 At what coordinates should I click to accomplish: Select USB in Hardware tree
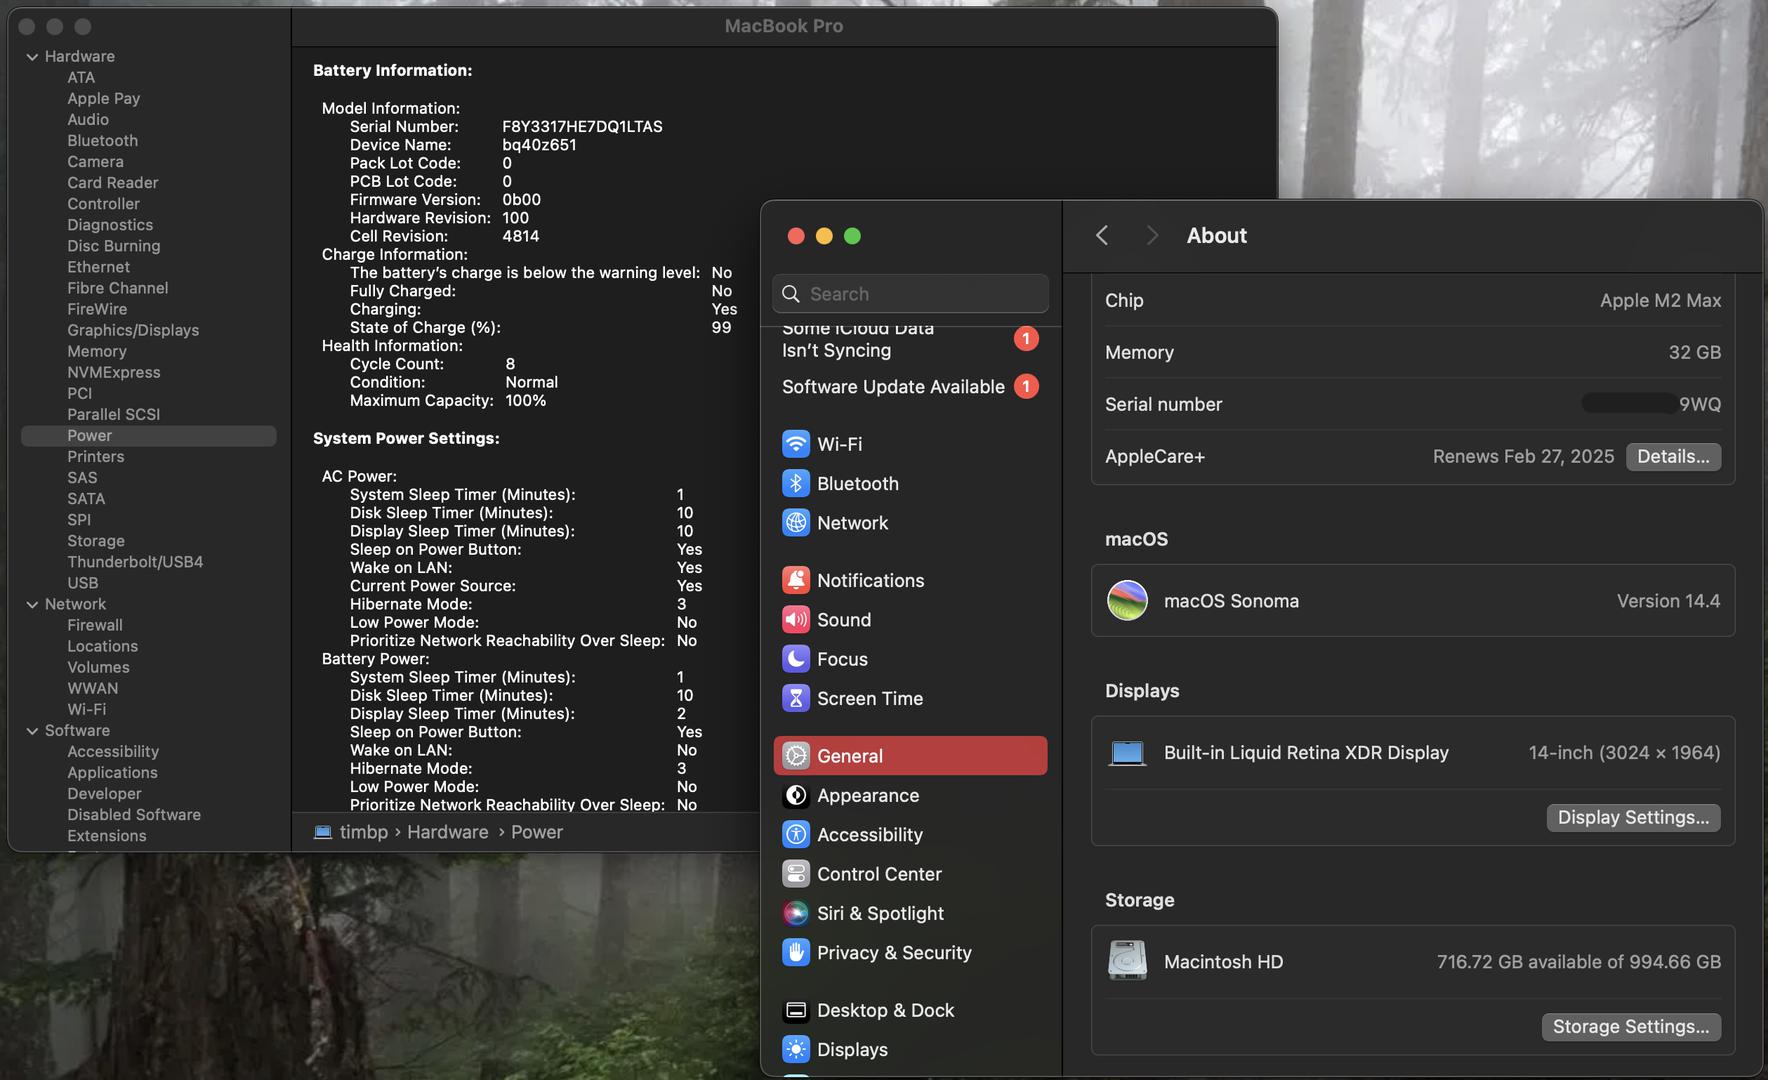83,583
